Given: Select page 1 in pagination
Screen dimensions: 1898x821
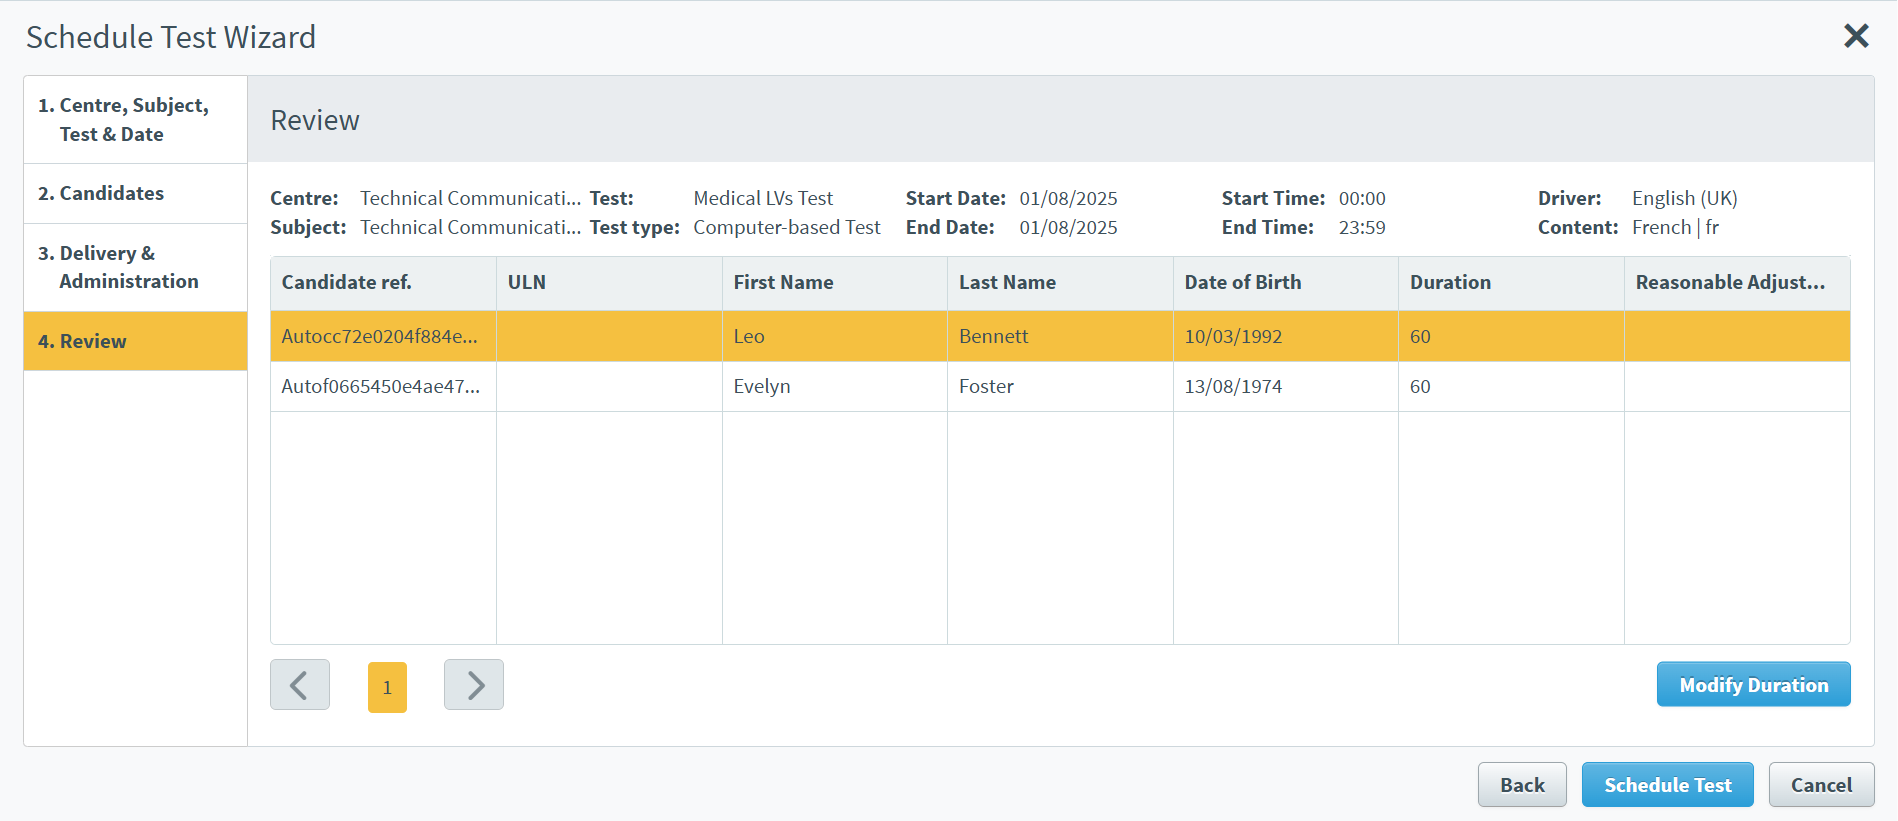Looking at the screenshot, I should (x=387, y=687).
